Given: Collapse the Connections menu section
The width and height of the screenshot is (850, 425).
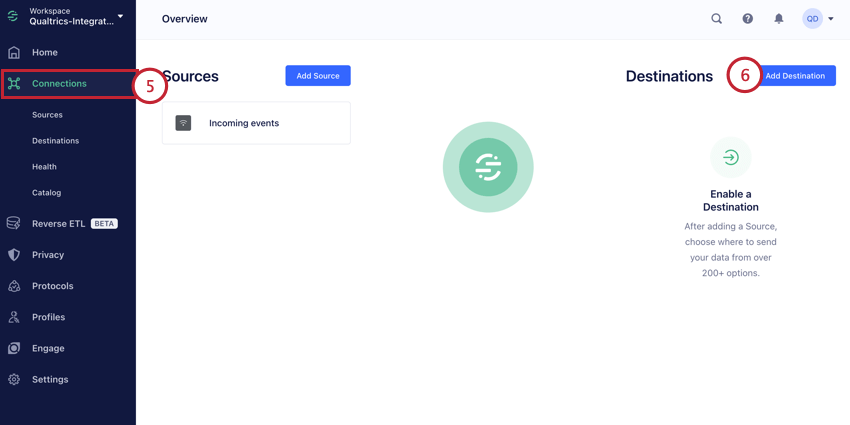Looking at the screenshot, I should [69, 83].
